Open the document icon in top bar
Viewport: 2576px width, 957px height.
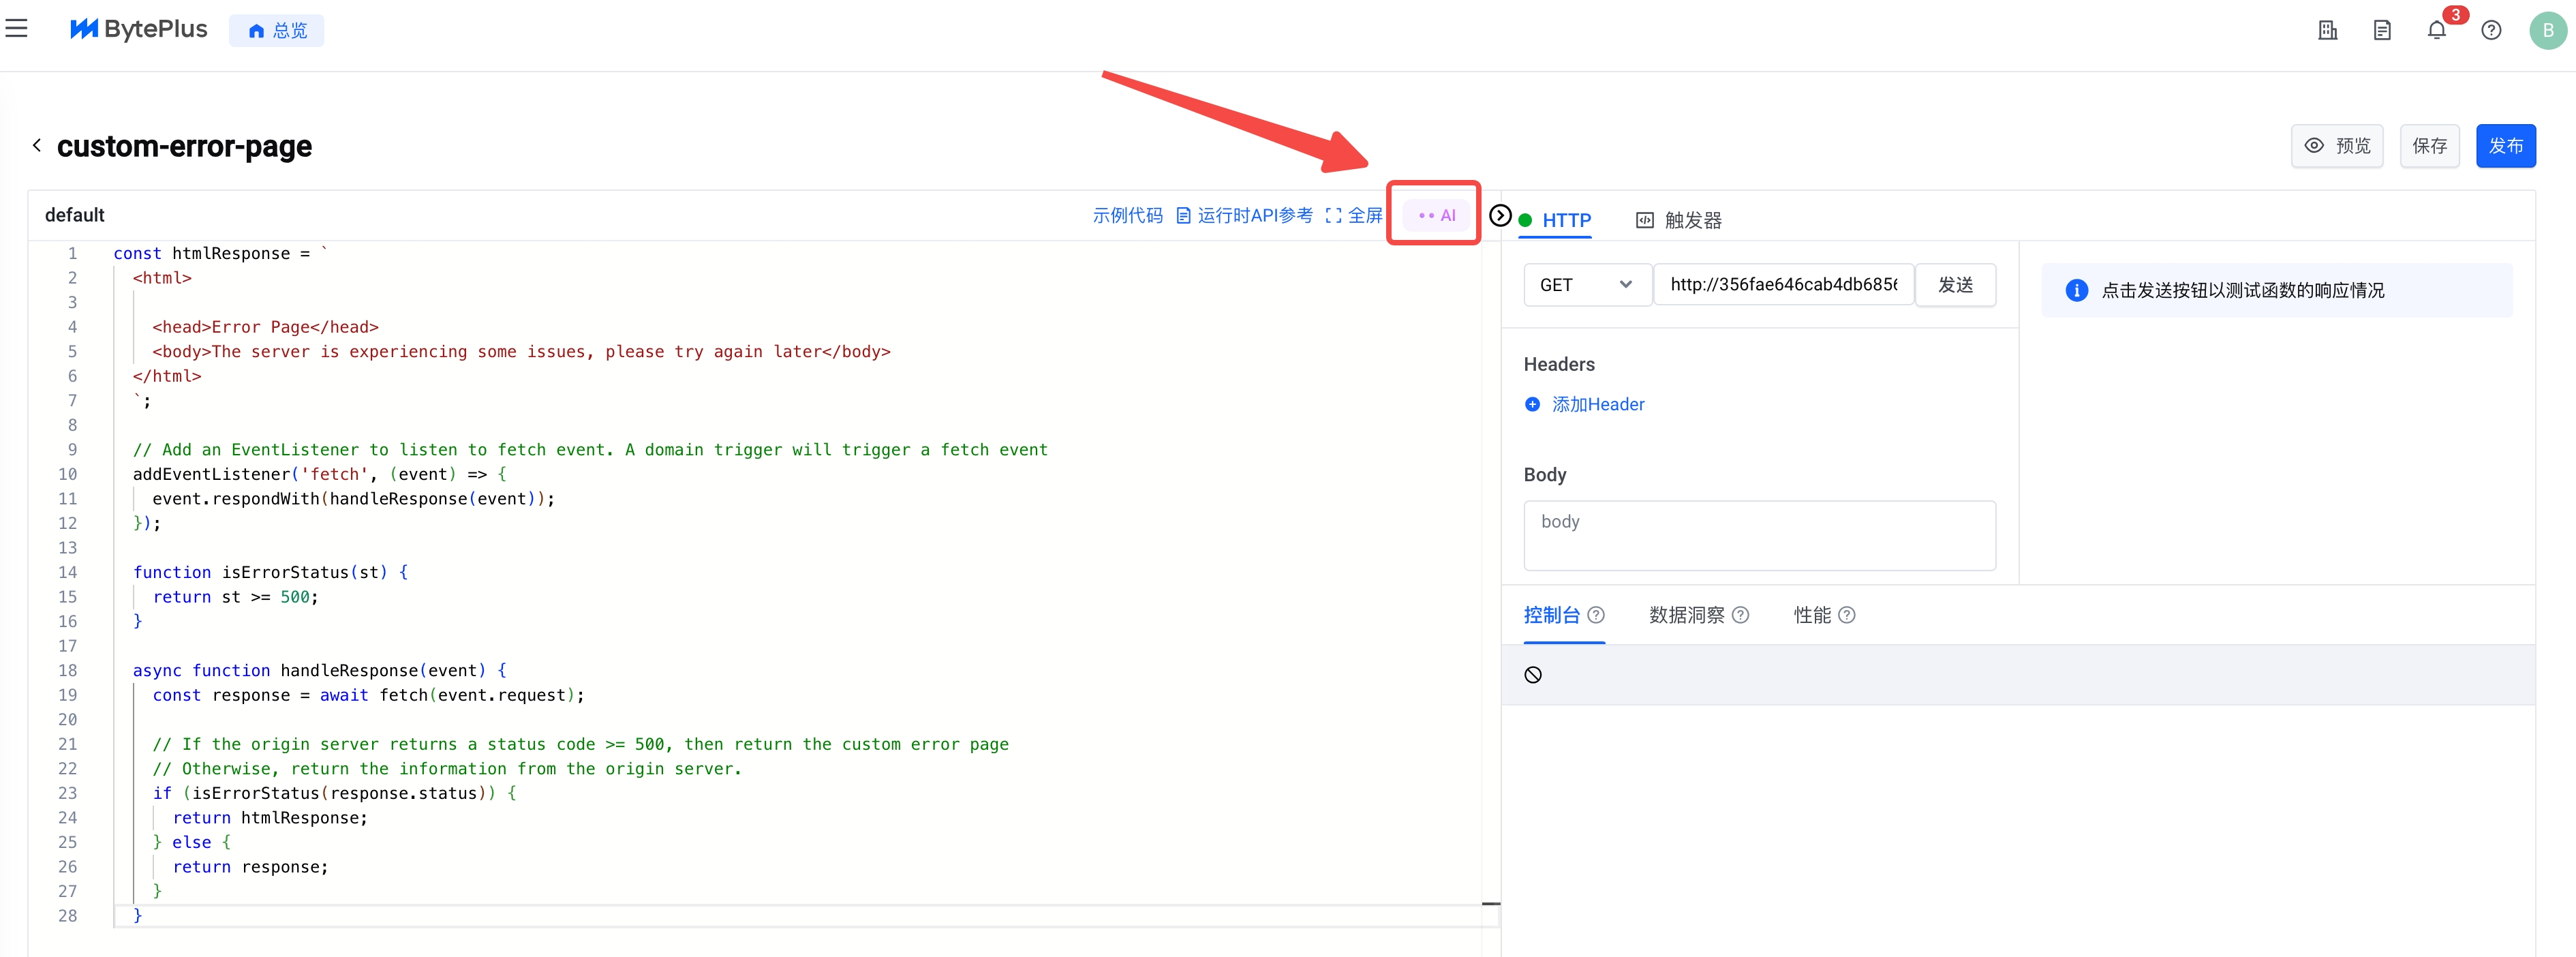click(2382, 30)
